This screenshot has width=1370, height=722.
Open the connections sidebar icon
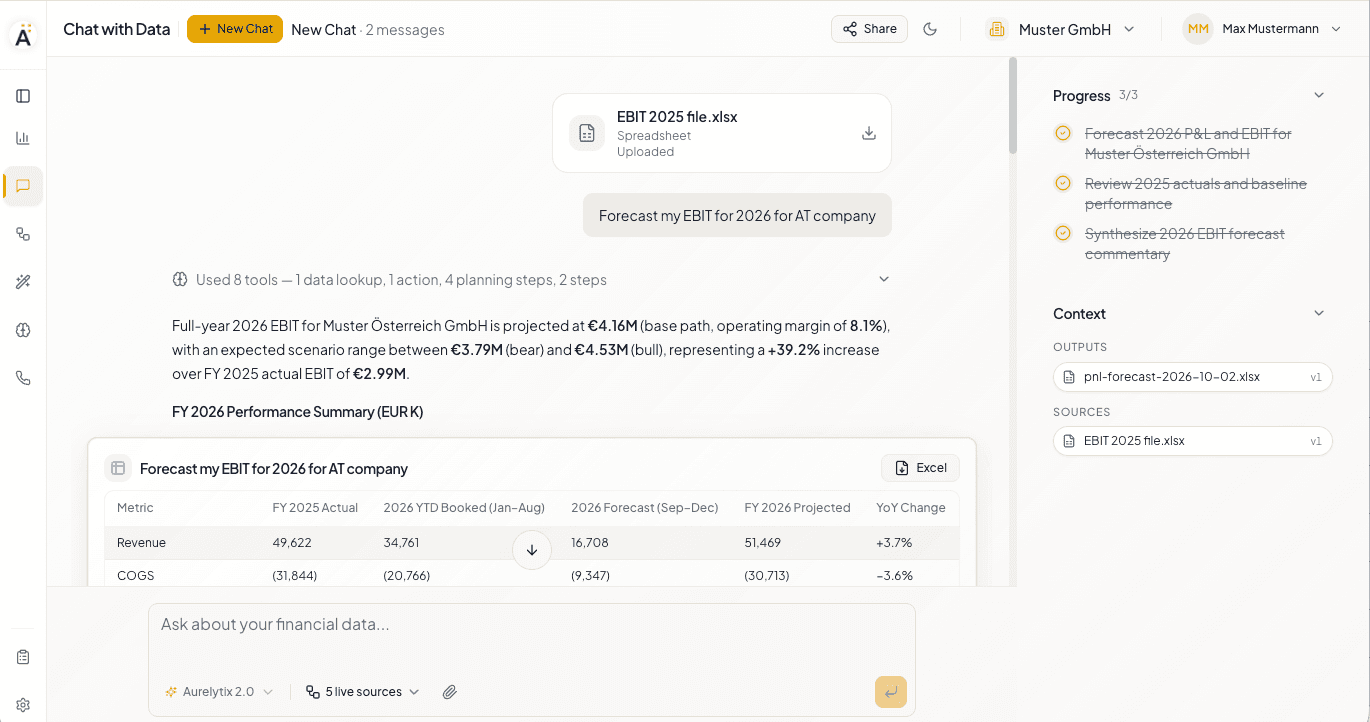[x=23, y=234]
